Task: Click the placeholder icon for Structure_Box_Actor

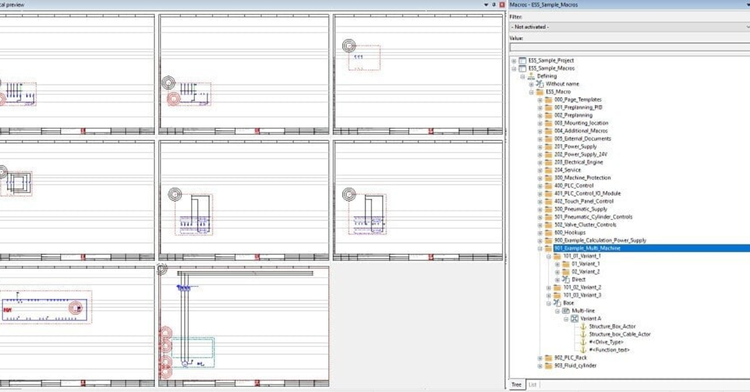Action: 583,327
